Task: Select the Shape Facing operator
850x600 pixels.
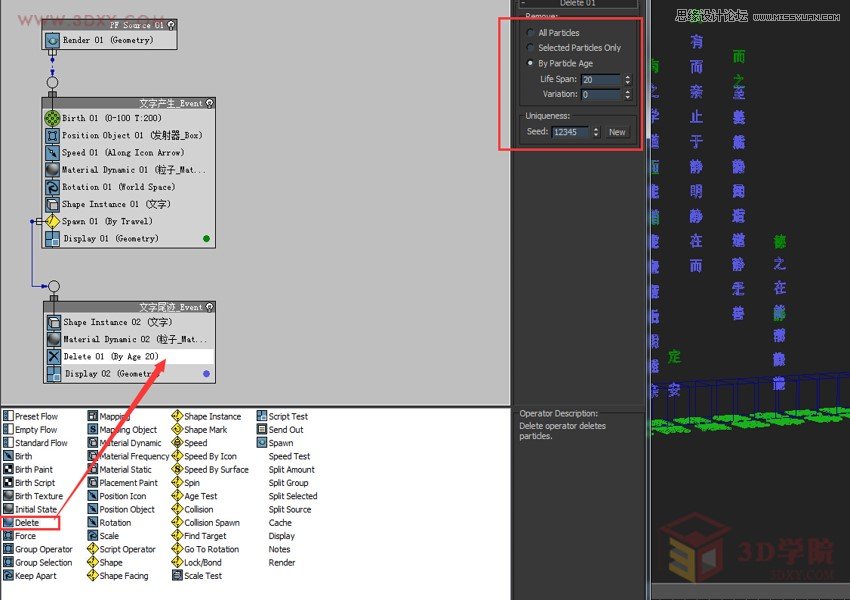Action: point(118,576)
